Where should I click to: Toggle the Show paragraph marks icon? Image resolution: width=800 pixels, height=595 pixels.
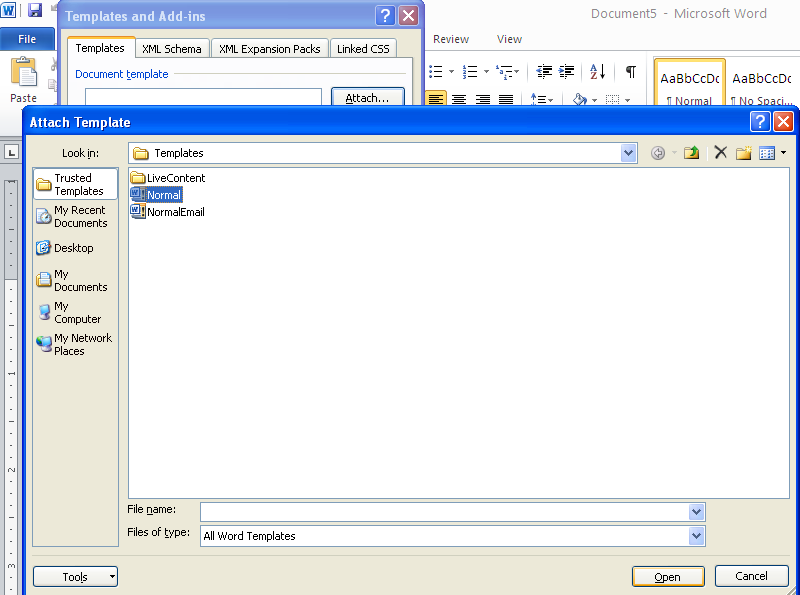click(x=631, y=71)
